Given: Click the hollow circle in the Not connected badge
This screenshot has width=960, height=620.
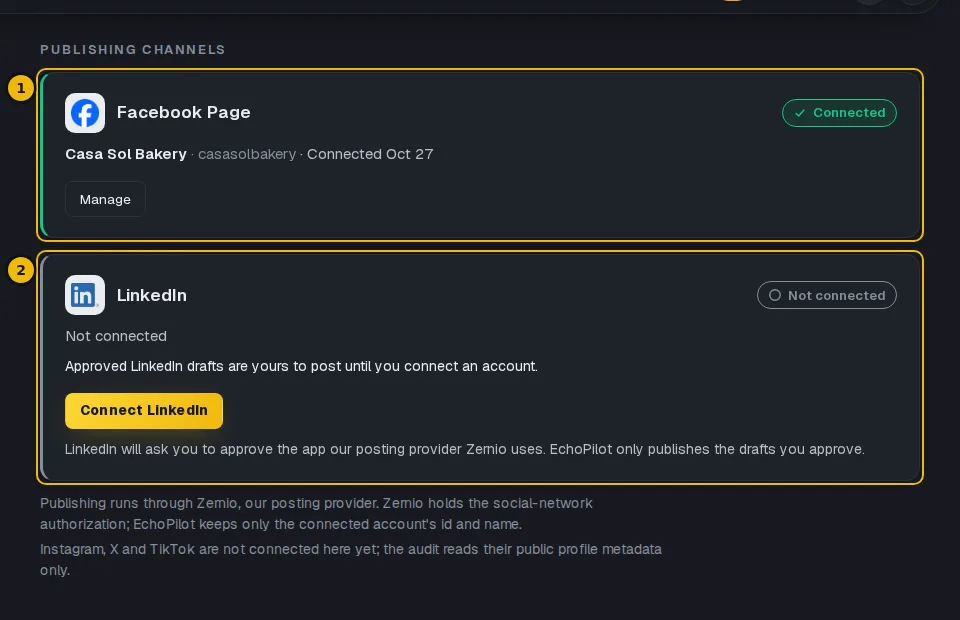Looking at the screenshot, I should point(774,295).
